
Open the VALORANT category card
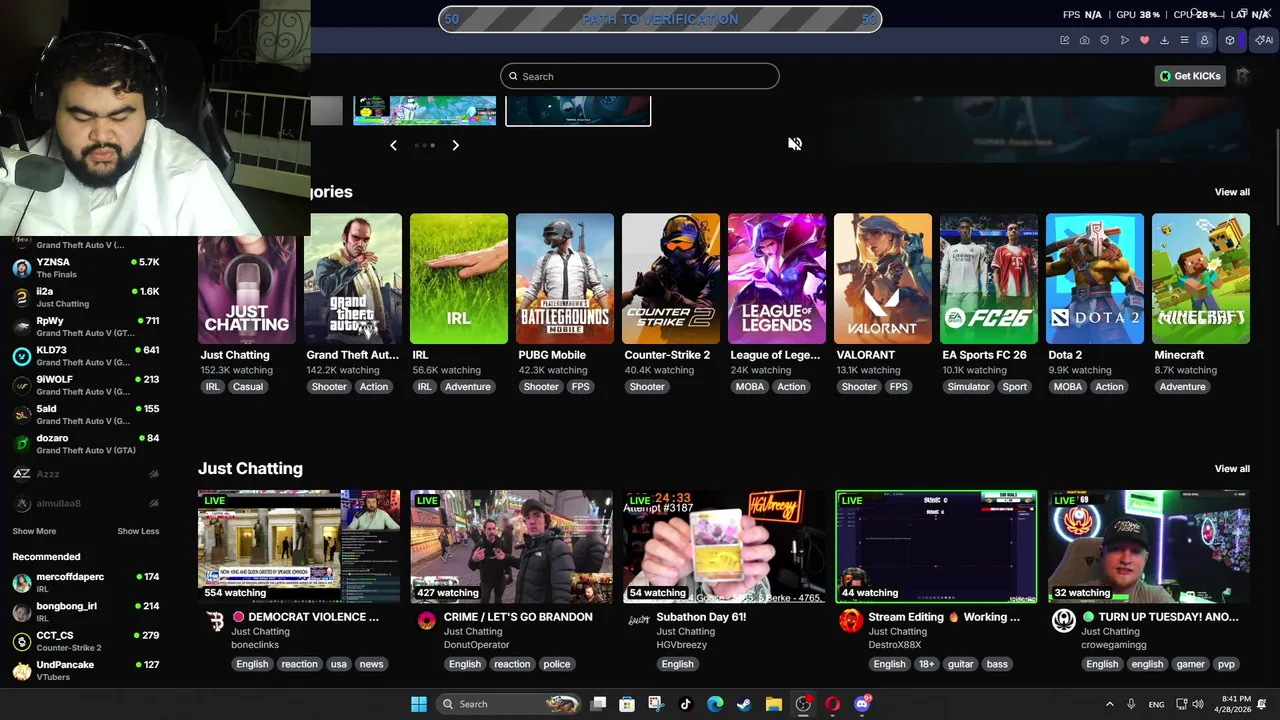point(883,279)
